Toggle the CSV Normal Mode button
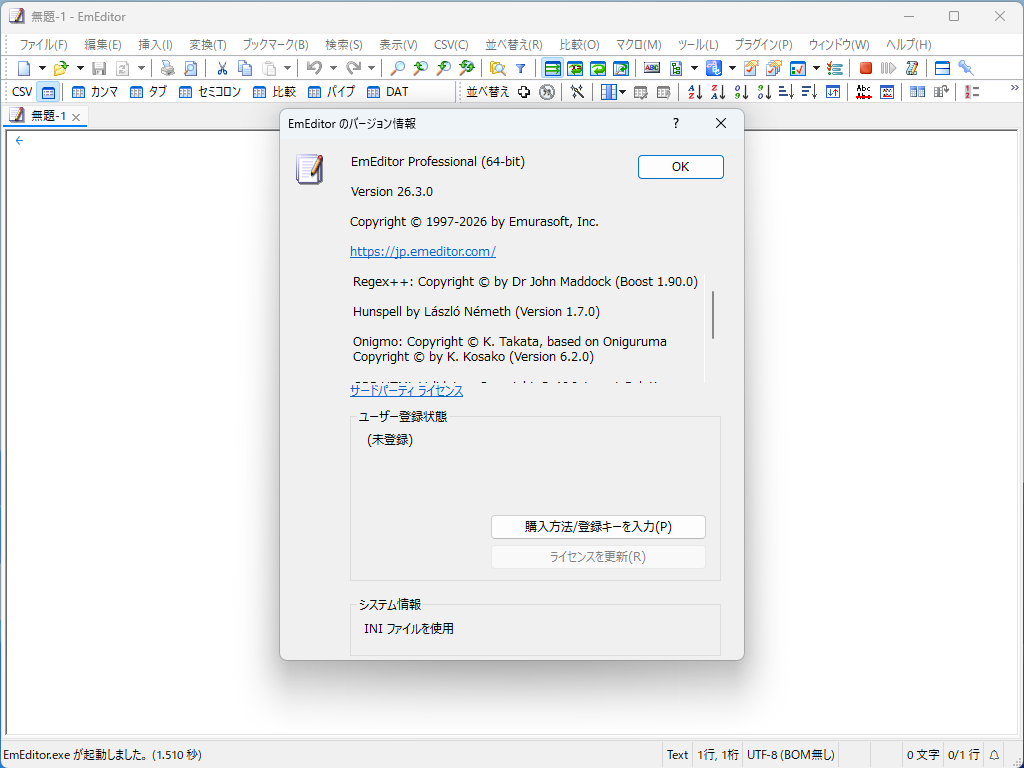 [x=48, y=92]
